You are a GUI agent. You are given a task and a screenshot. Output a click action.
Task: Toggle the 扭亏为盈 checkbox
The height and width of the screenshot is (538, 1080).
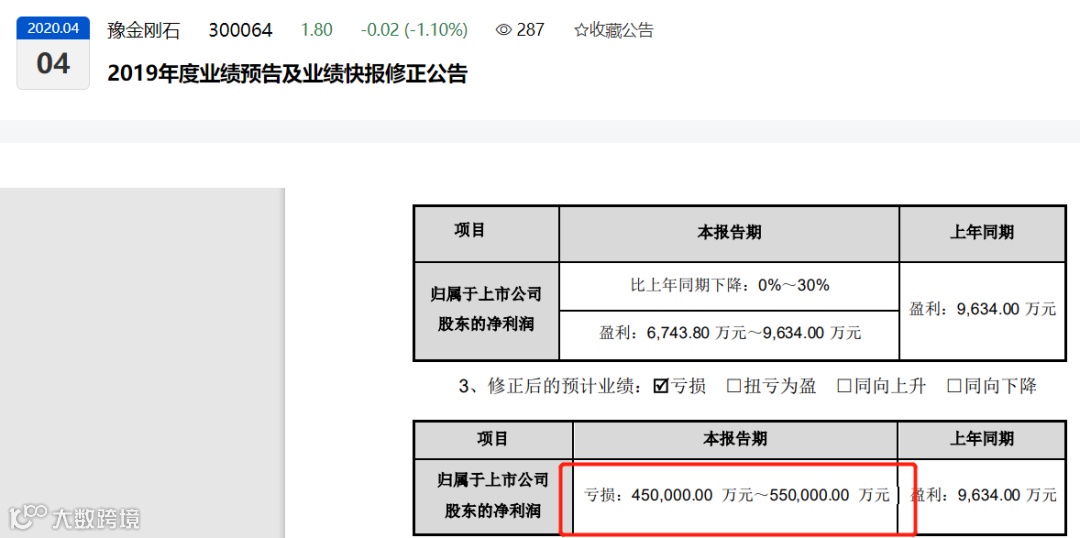click(x=734, y=386)
